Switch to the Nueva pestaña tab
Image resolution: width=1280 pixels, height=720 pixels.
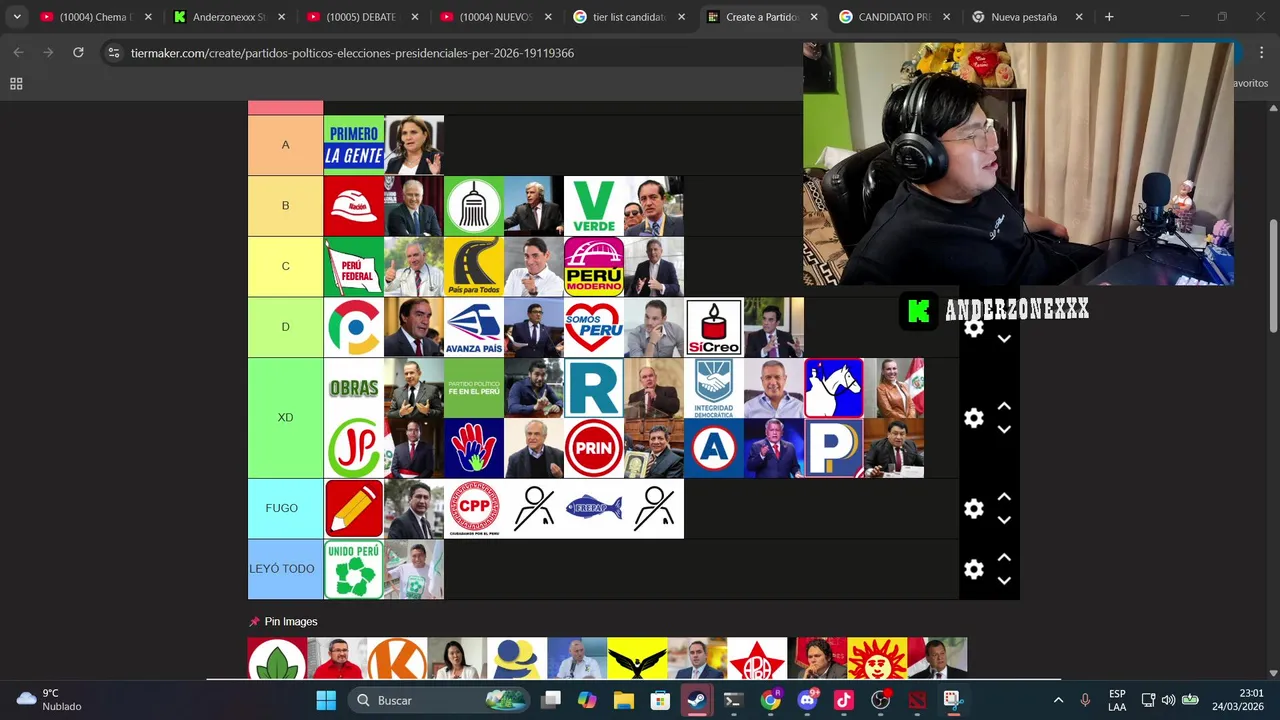[x=1028, y=17]
